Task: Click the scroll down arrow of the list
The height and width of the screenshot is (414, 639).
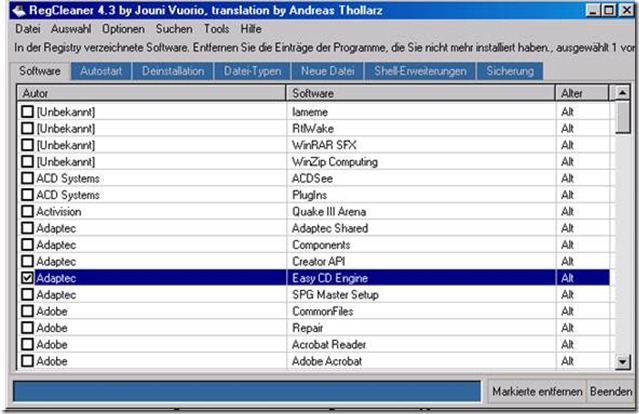Action: pyautogui.click(x=622, y=362)
